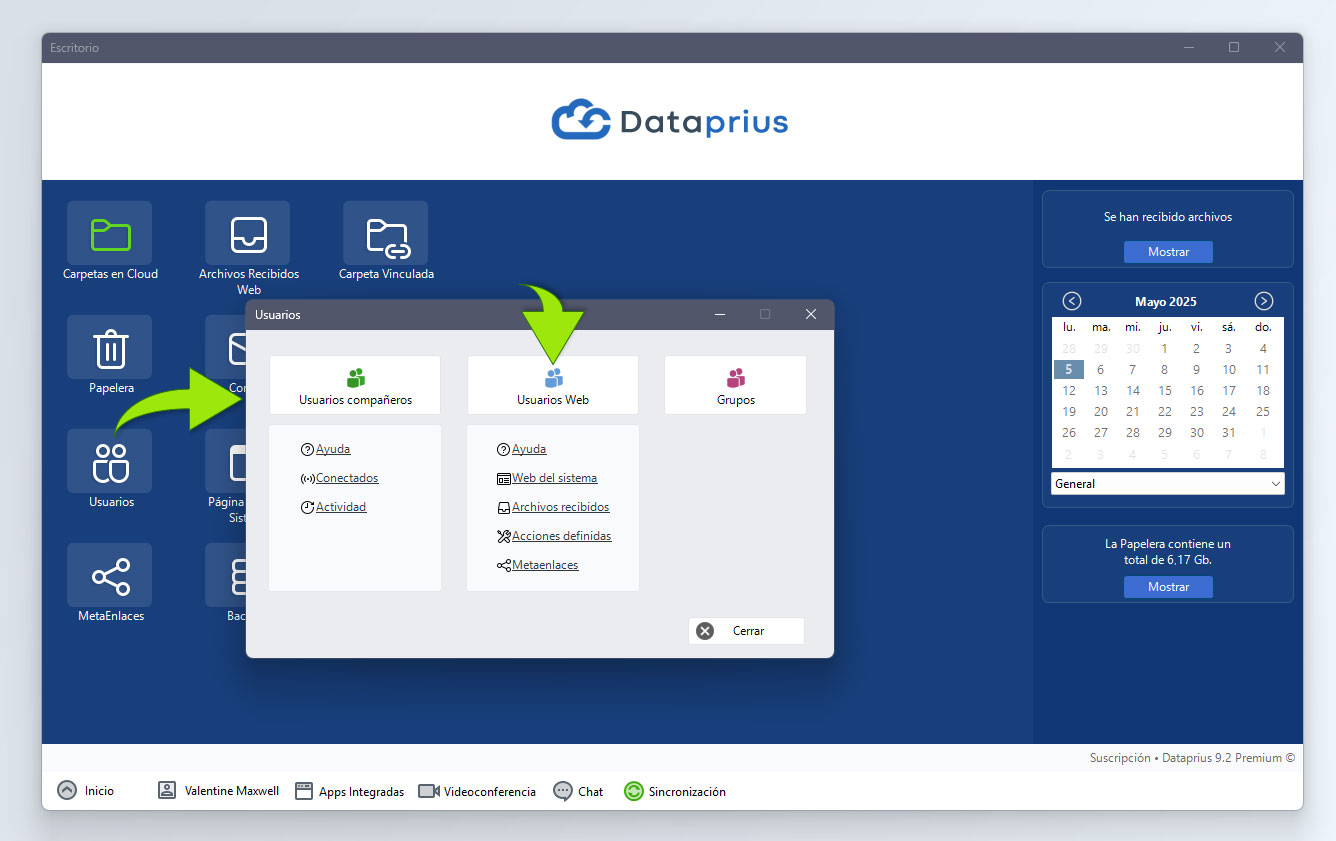Click Mostrar under received files notice

click(x=1168, y=252)
